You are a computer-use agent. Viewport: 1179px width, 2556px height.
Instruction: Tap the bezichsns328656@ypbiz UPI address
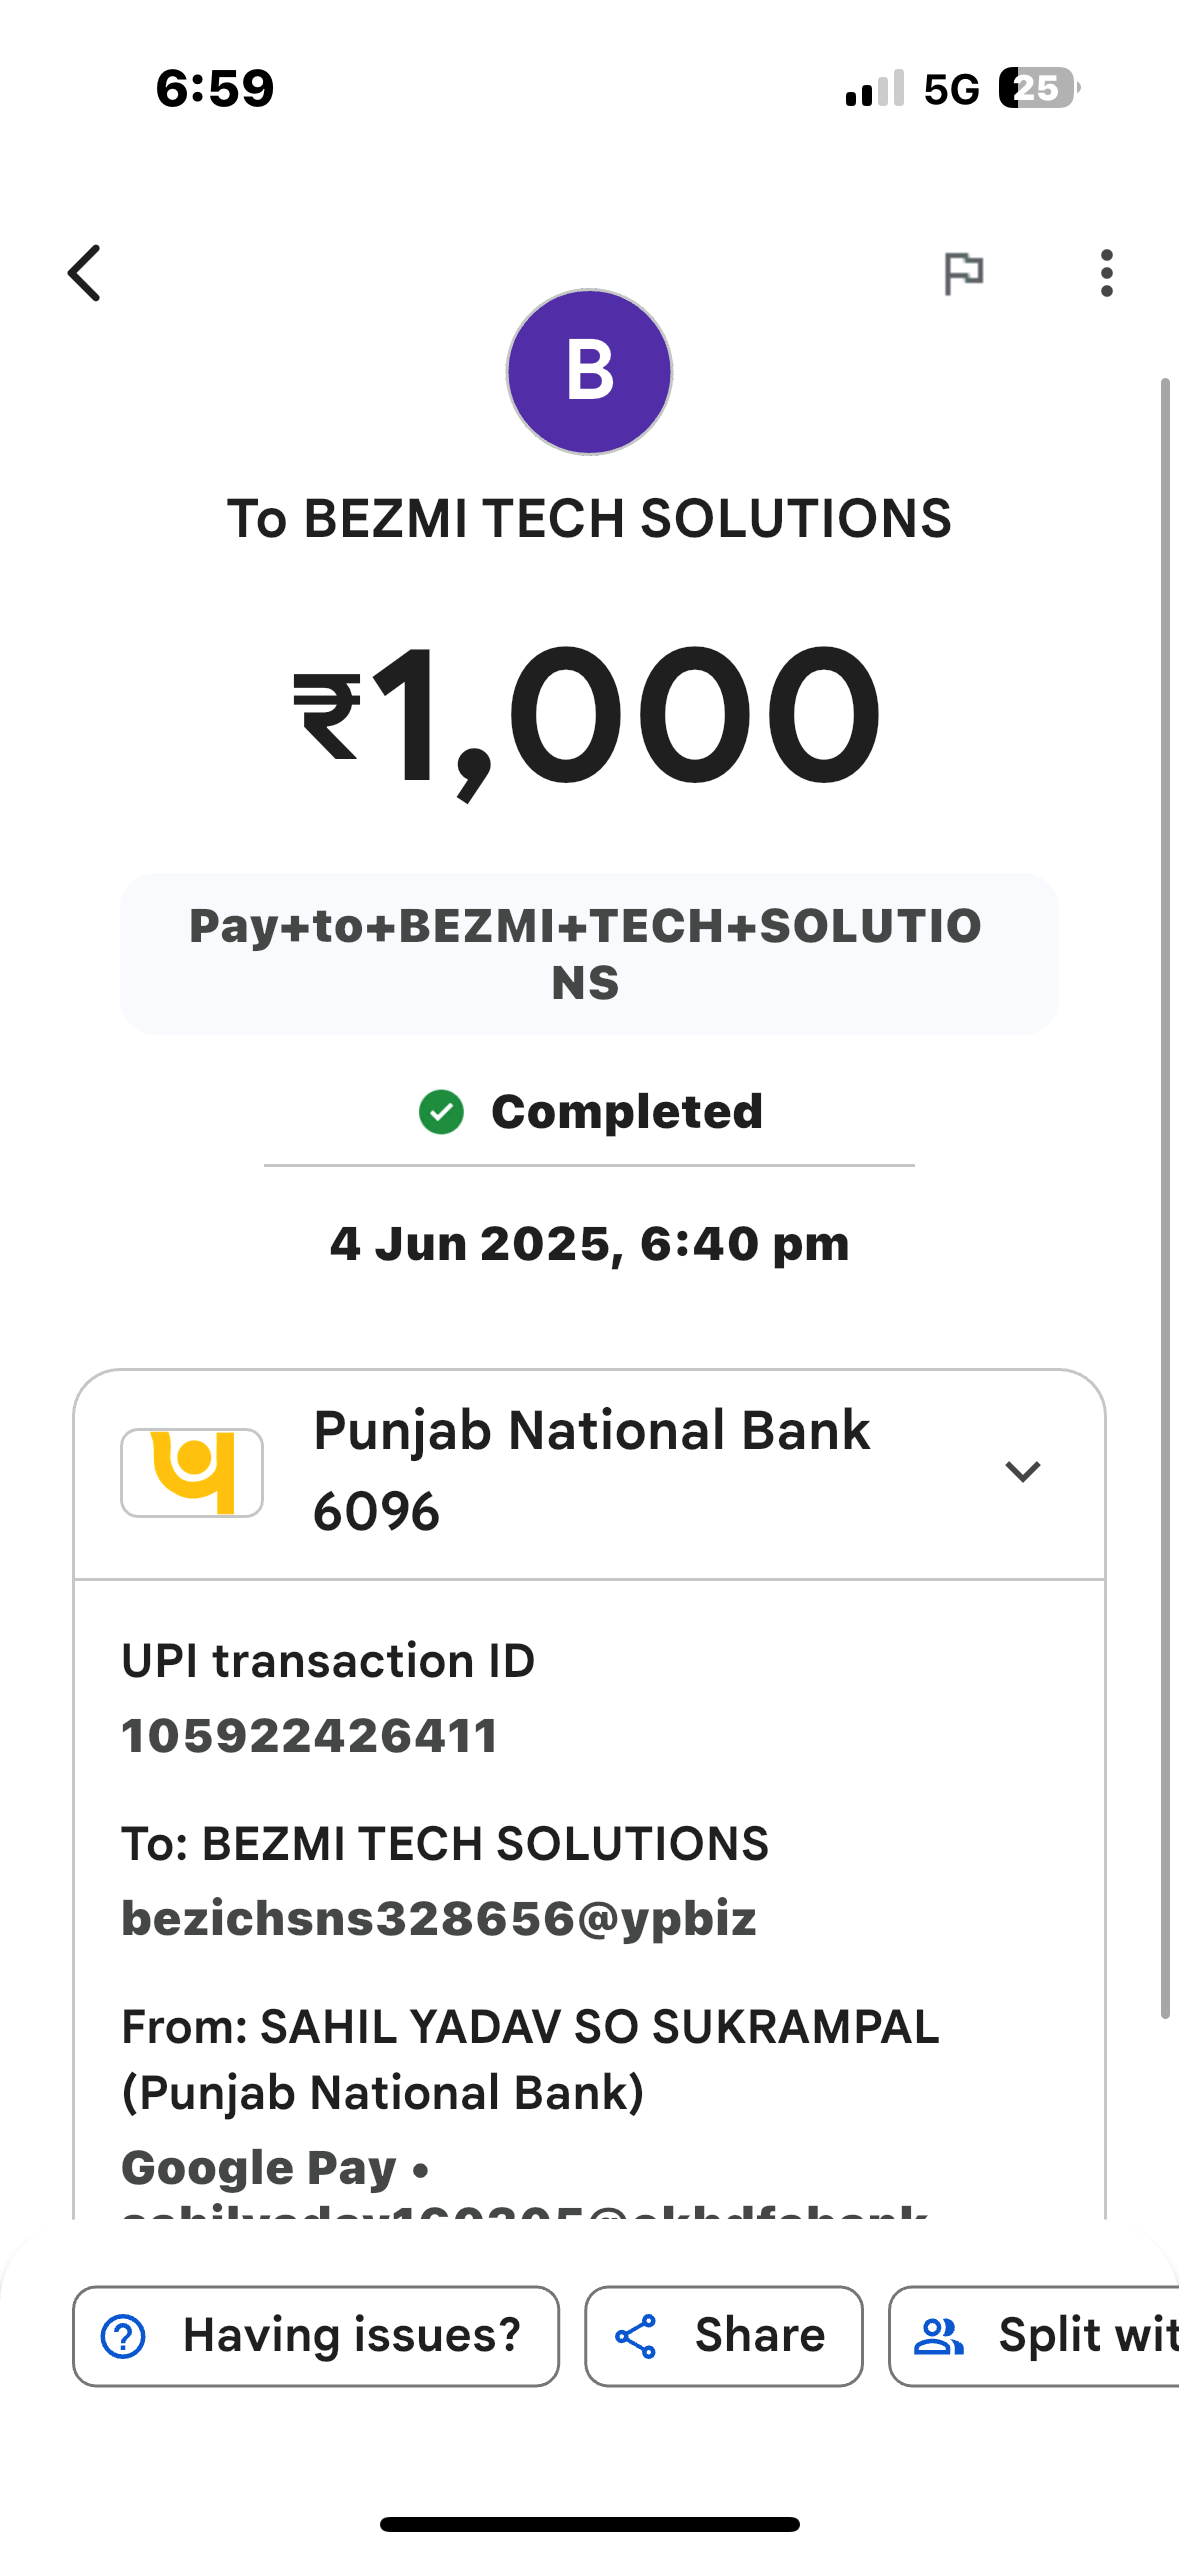coord(439,1919)
